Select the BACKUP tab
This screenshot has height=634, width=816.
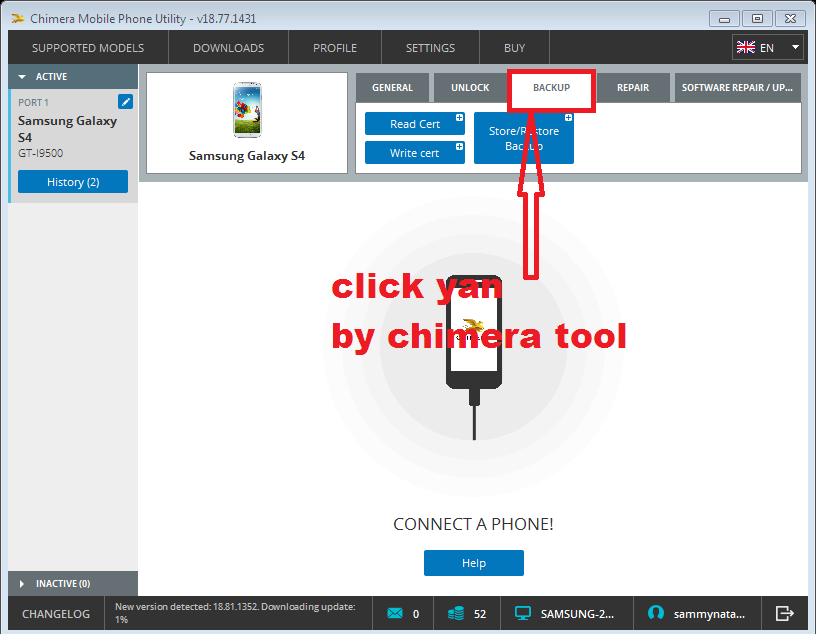coord(551,87)
